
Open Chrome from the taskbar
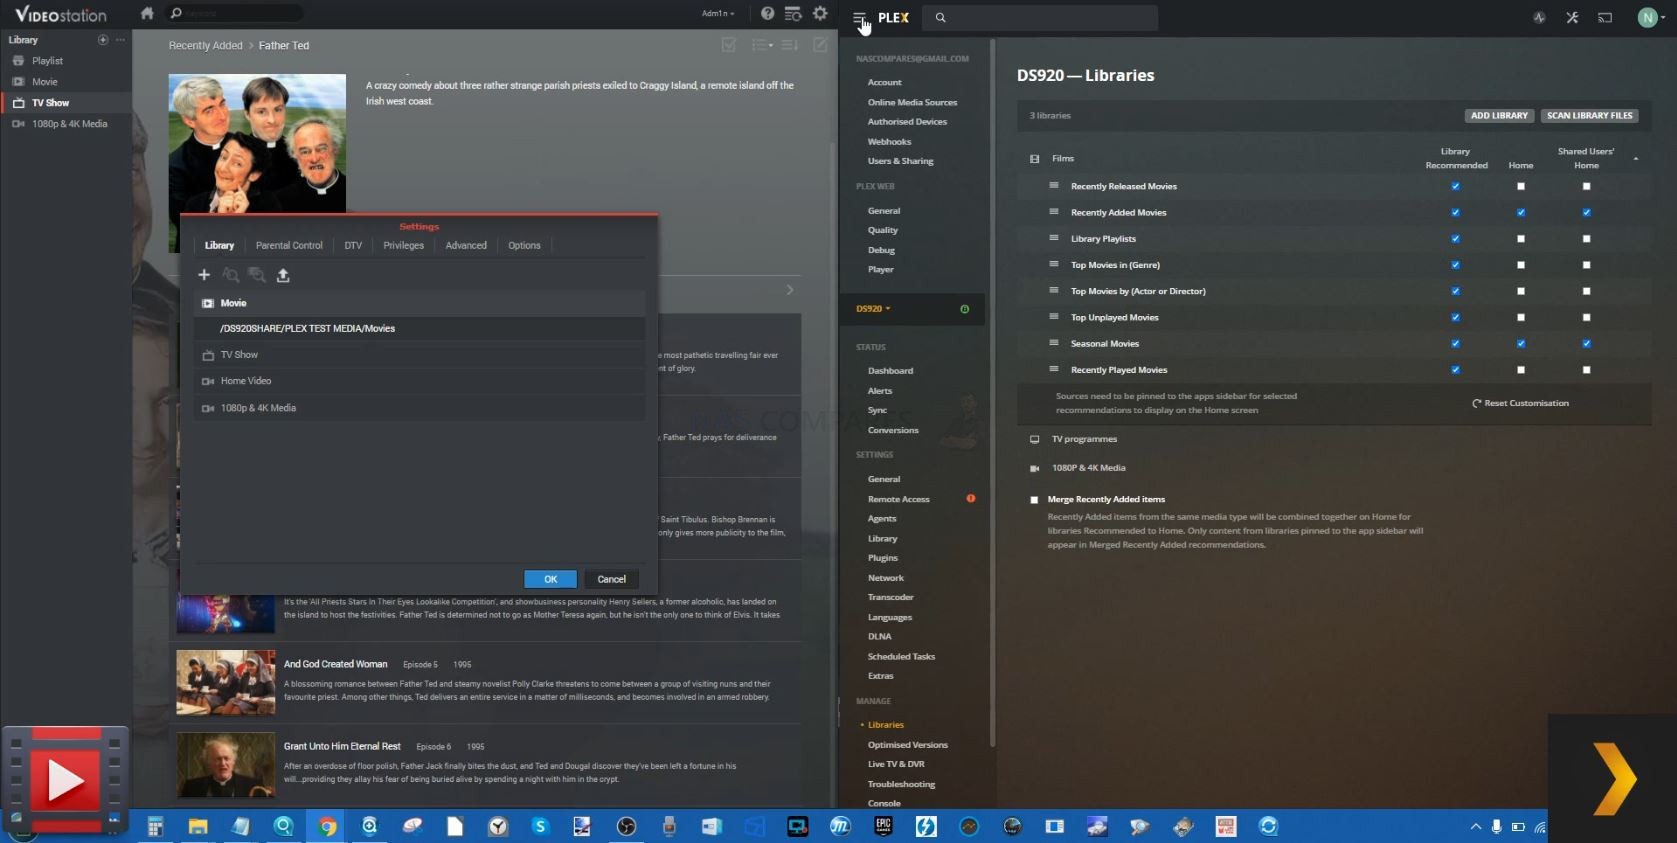click(327, 826)
